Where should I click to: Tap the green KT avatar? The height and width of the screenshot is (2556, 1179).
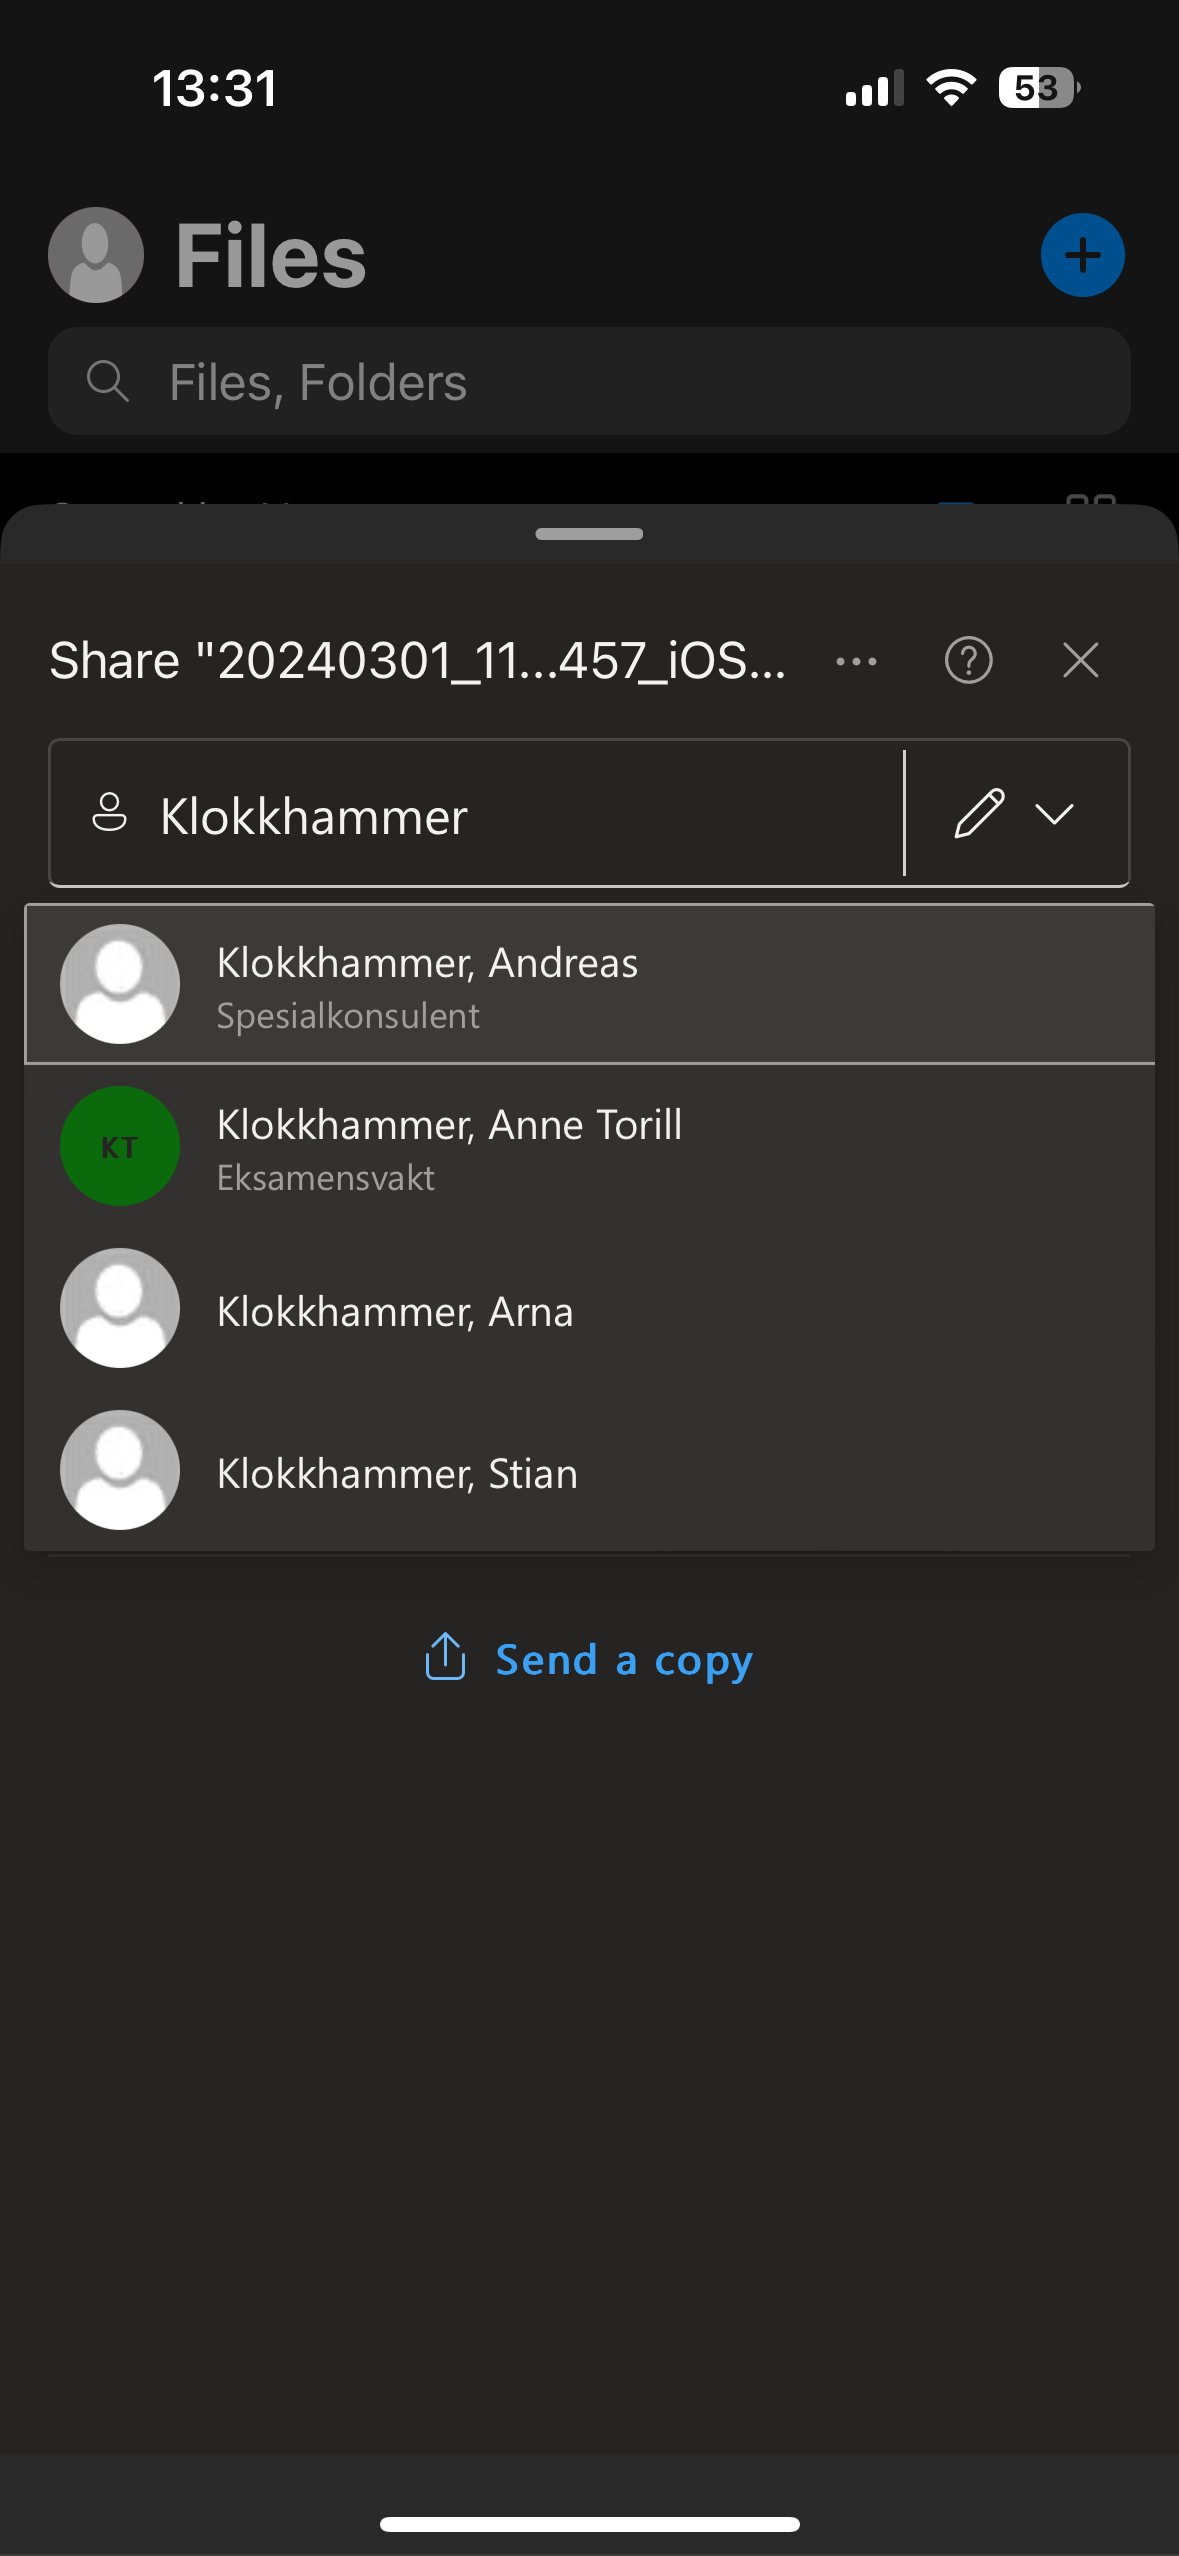click(x=120, y=1146)
